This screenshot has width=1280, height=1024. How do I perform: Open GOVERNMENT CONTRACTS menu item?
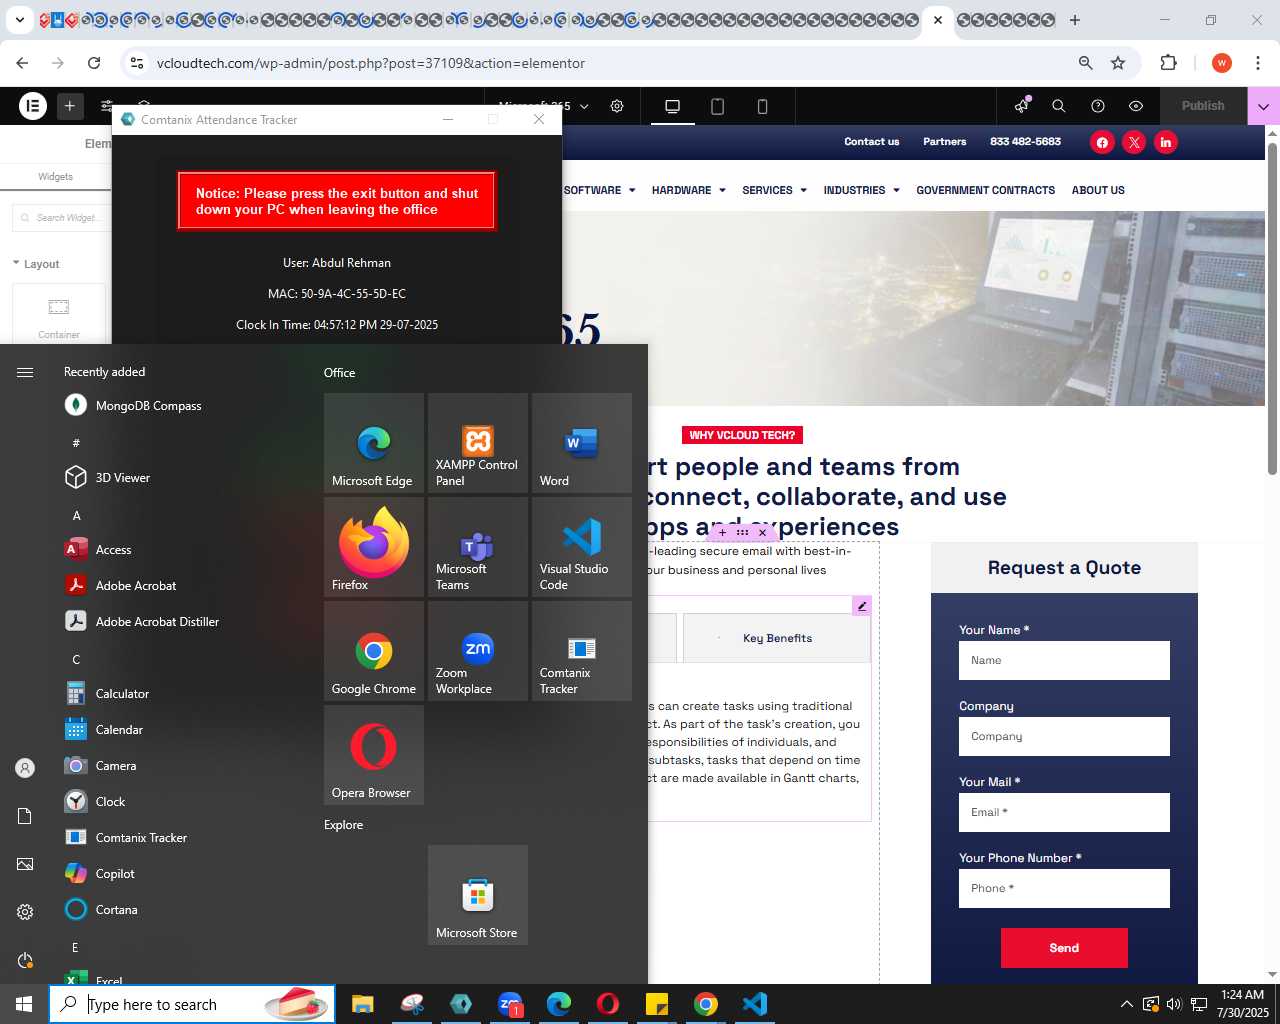tap(985, 190)
